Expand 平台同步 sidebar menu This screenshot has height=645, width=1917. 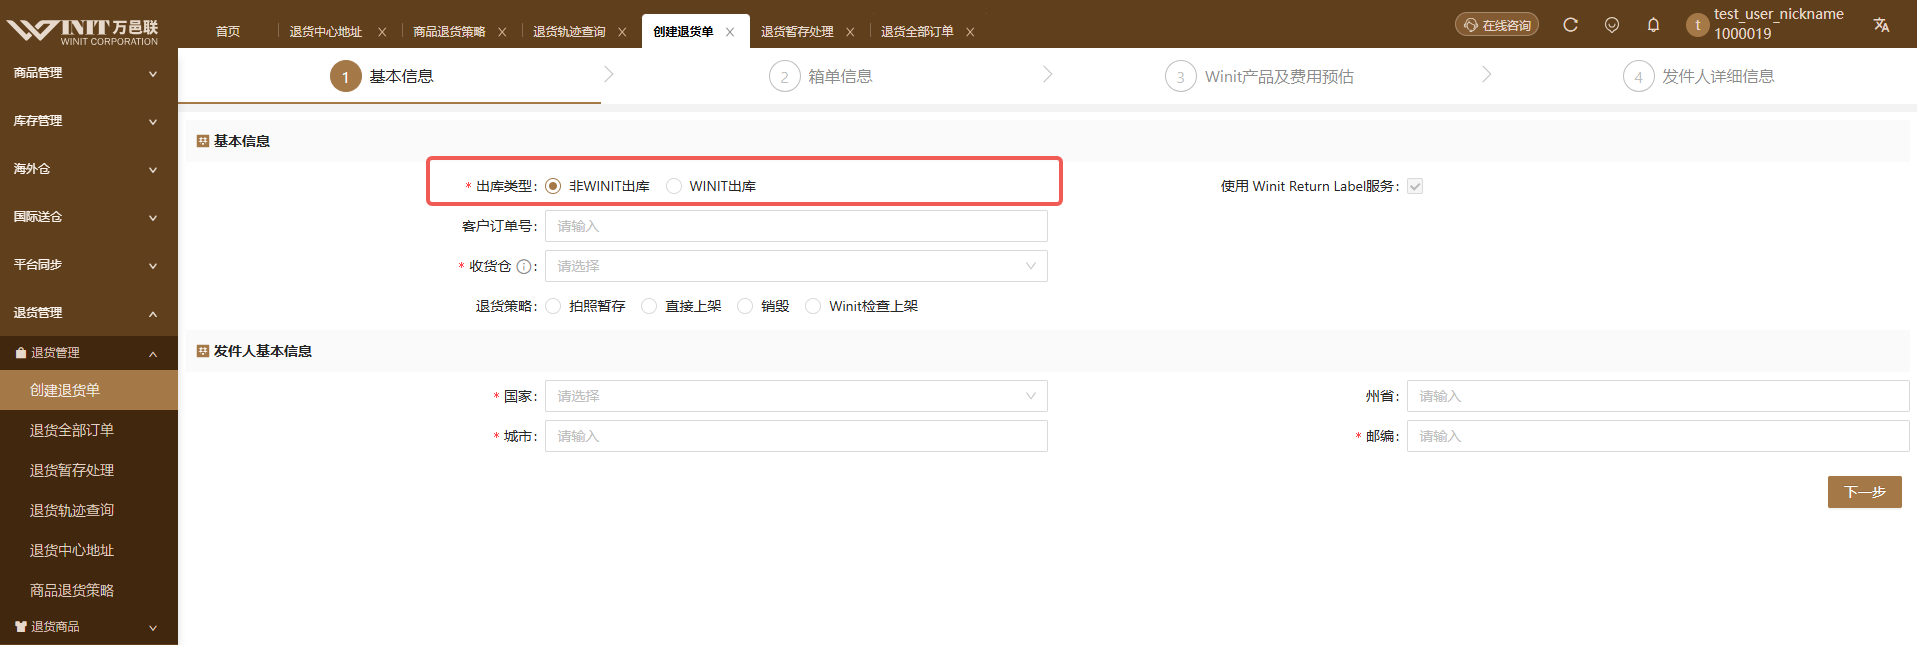(89, 265)
